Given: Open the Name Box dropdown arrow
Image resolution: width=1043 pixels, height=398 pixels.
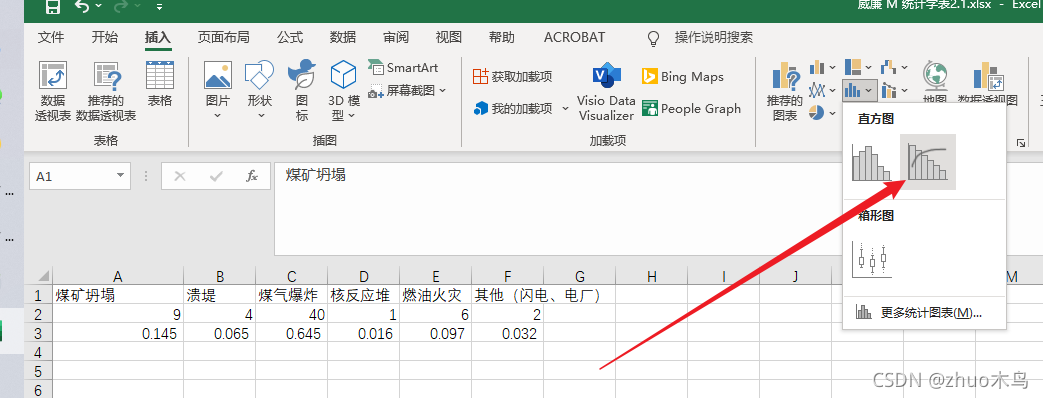Looking at the screenshot, I should [120, 176].
